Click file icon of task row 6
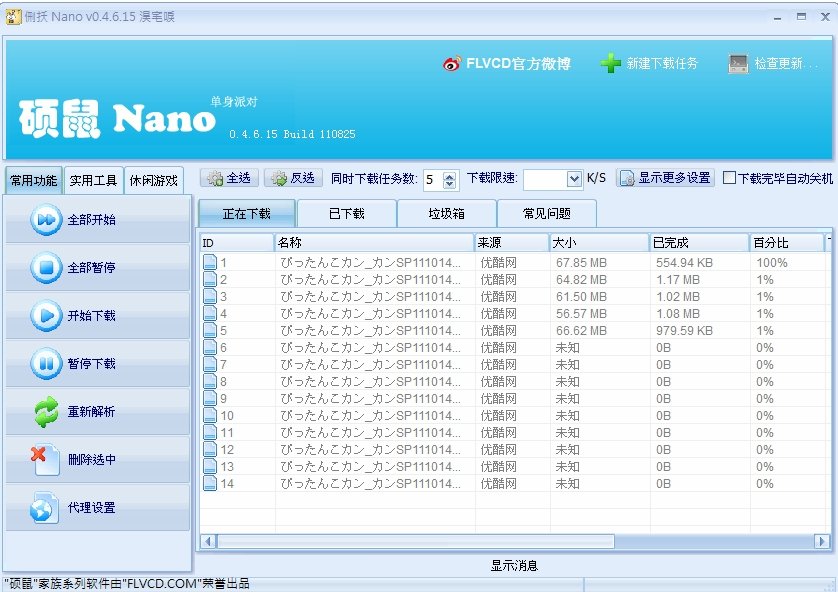 point(210,347)
